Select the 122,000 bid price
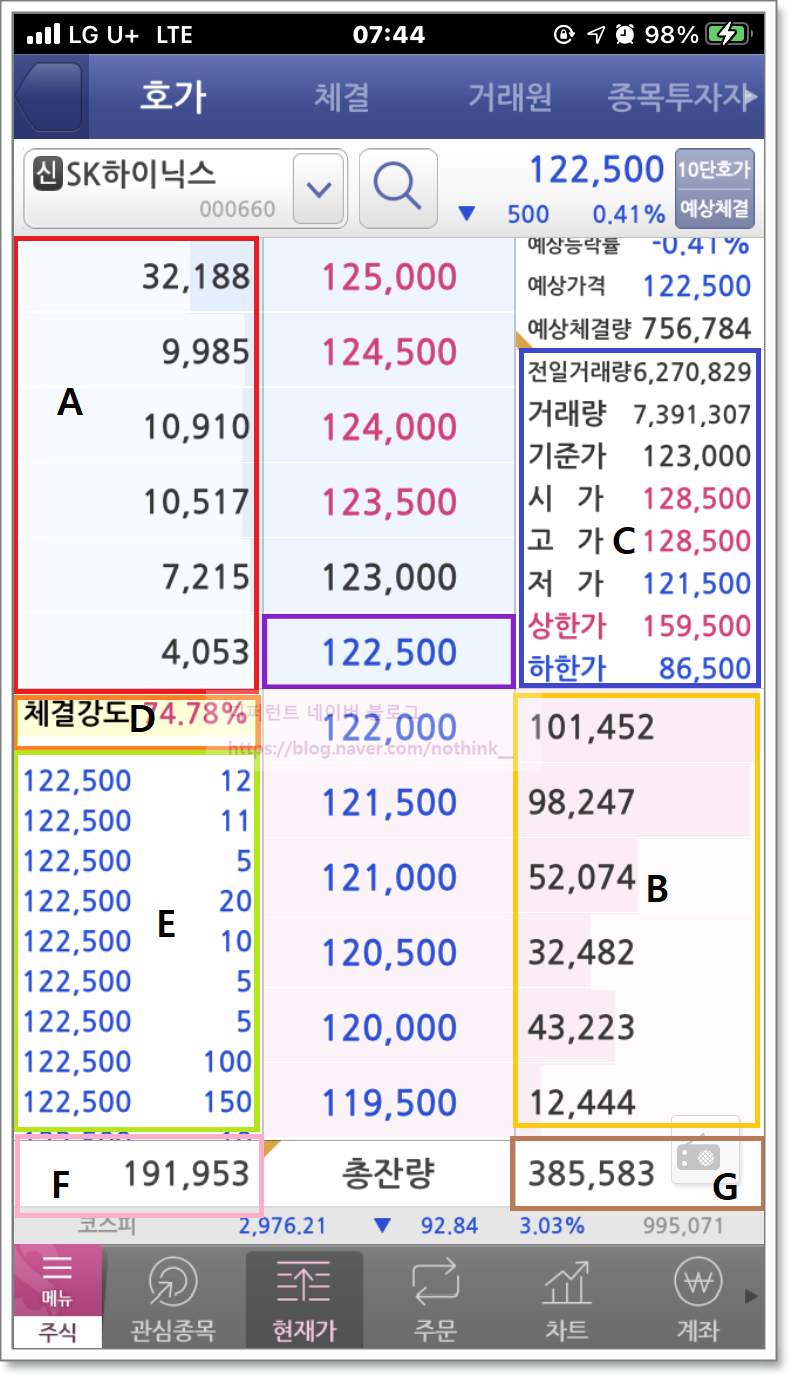The height and width of the screenshot is (1374, 790). click(387, 727)
